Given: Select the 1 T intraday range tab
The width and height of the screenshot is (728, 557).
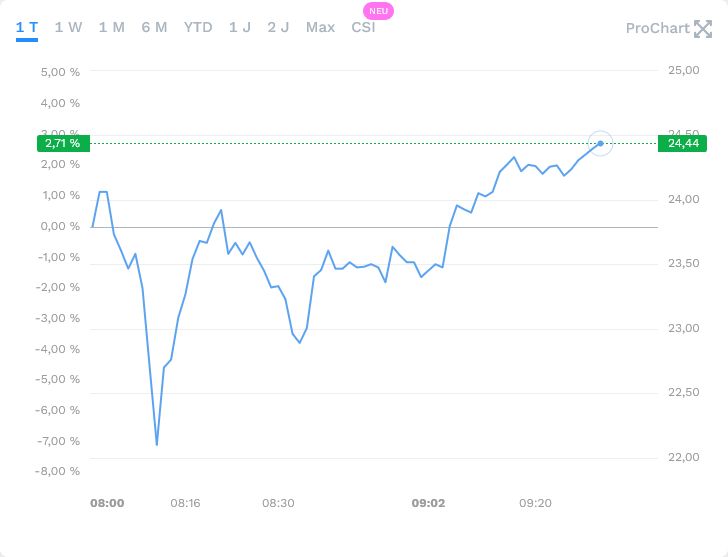Looking at the screenshot, I should pos(27,27).
